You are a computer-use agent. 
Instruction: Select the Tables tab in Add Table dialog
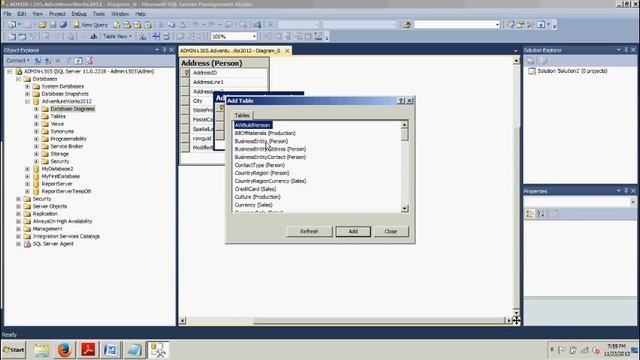242,116
